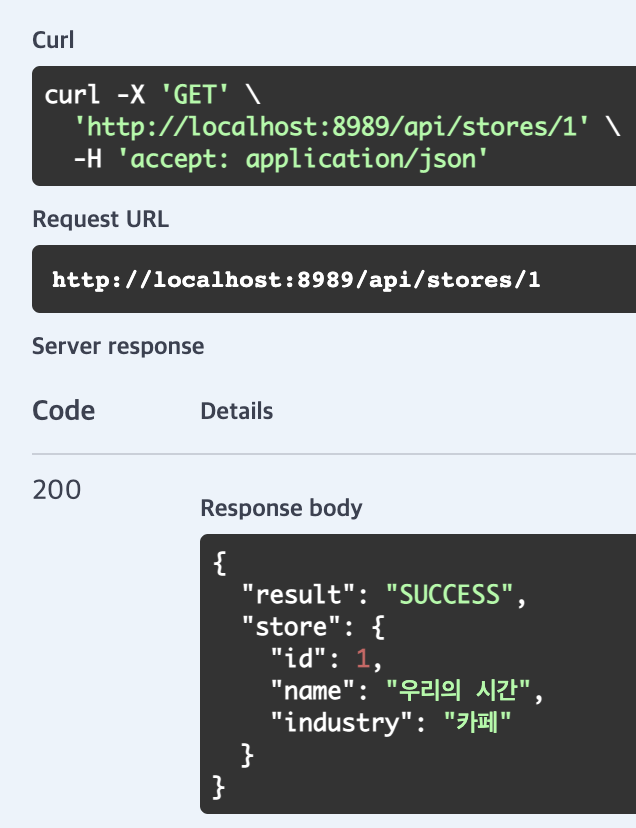Click the "name": "우리의 시간" line
Image resolution: width=636 pixels, height=828 pixels.
point(407,691)
